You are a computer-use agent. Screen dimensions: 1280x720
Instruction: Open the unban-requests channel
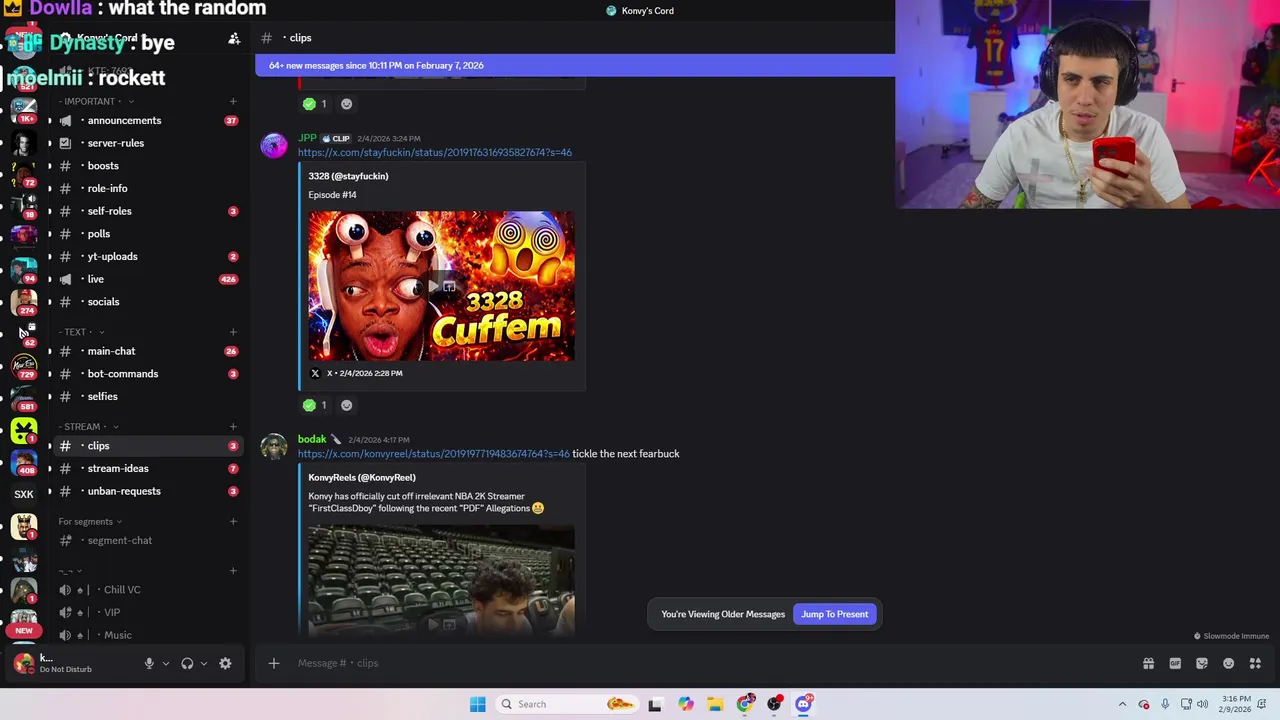pos(147,491)
